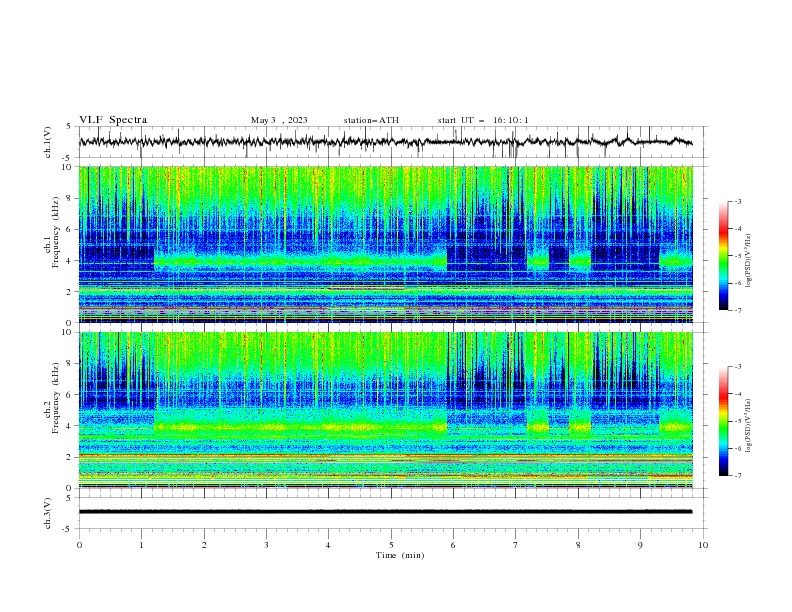Image resolution: width=792 pixels, height=612 pixels.
Task: Click the log(PSD) label beside ch.1 color bar
Action: [x=748, y=260]
